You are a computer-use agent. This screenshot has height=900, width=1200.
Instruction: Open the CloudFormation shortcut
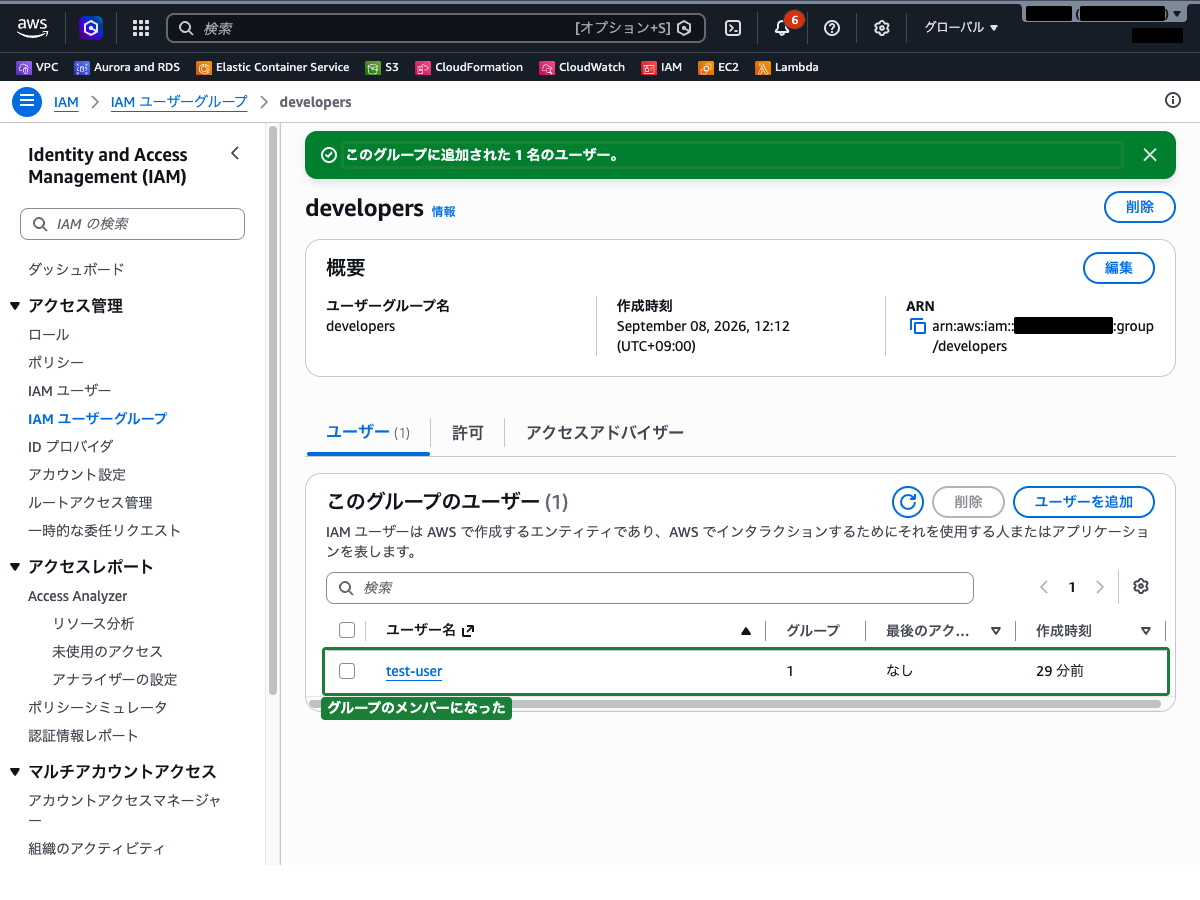point(469,68)
